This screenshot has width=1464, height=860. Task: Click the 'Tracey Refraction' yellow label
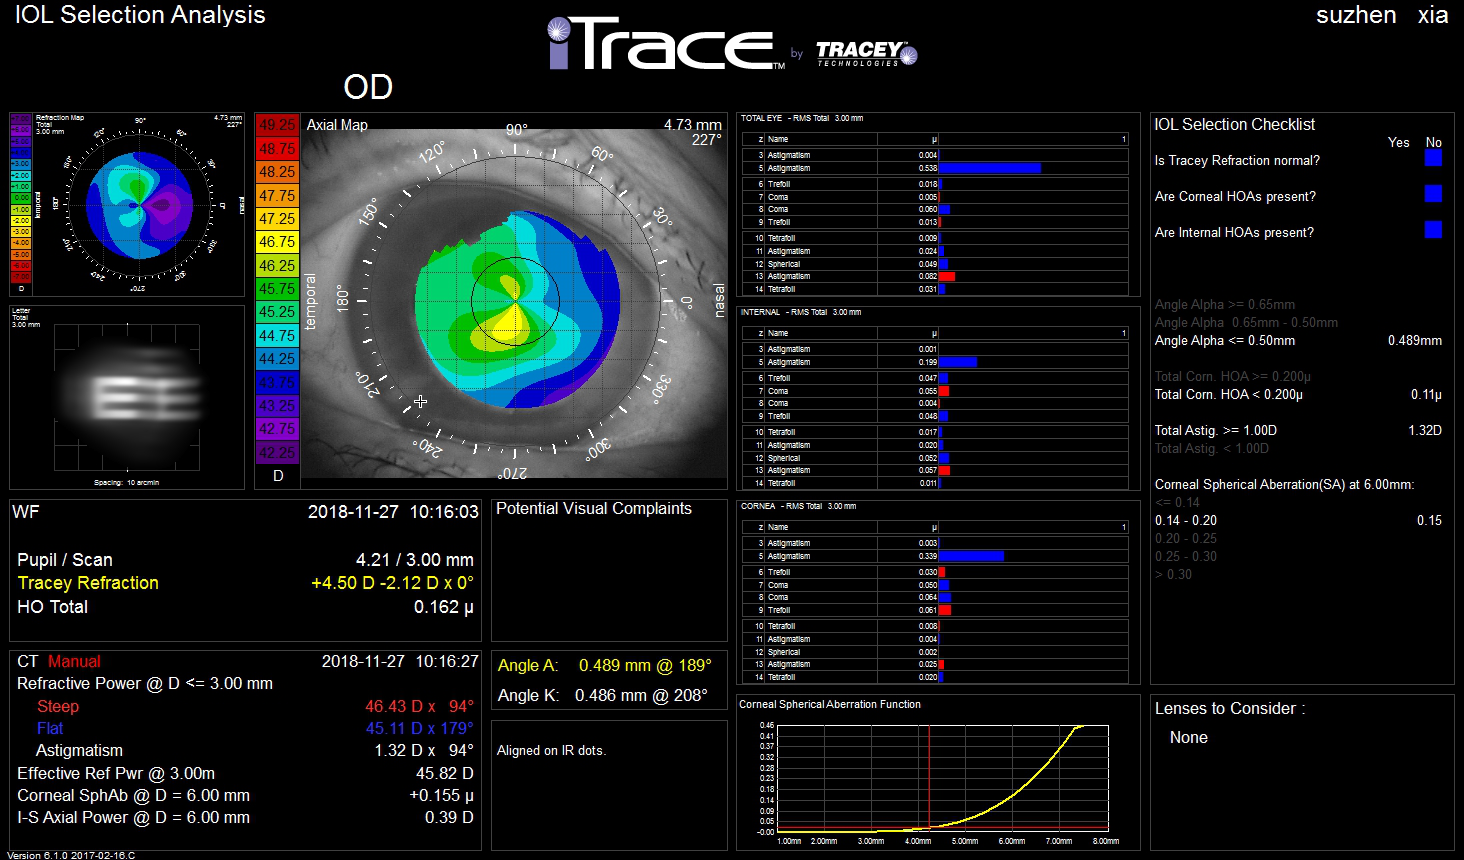pyautogui.click(x=88, y=583)
